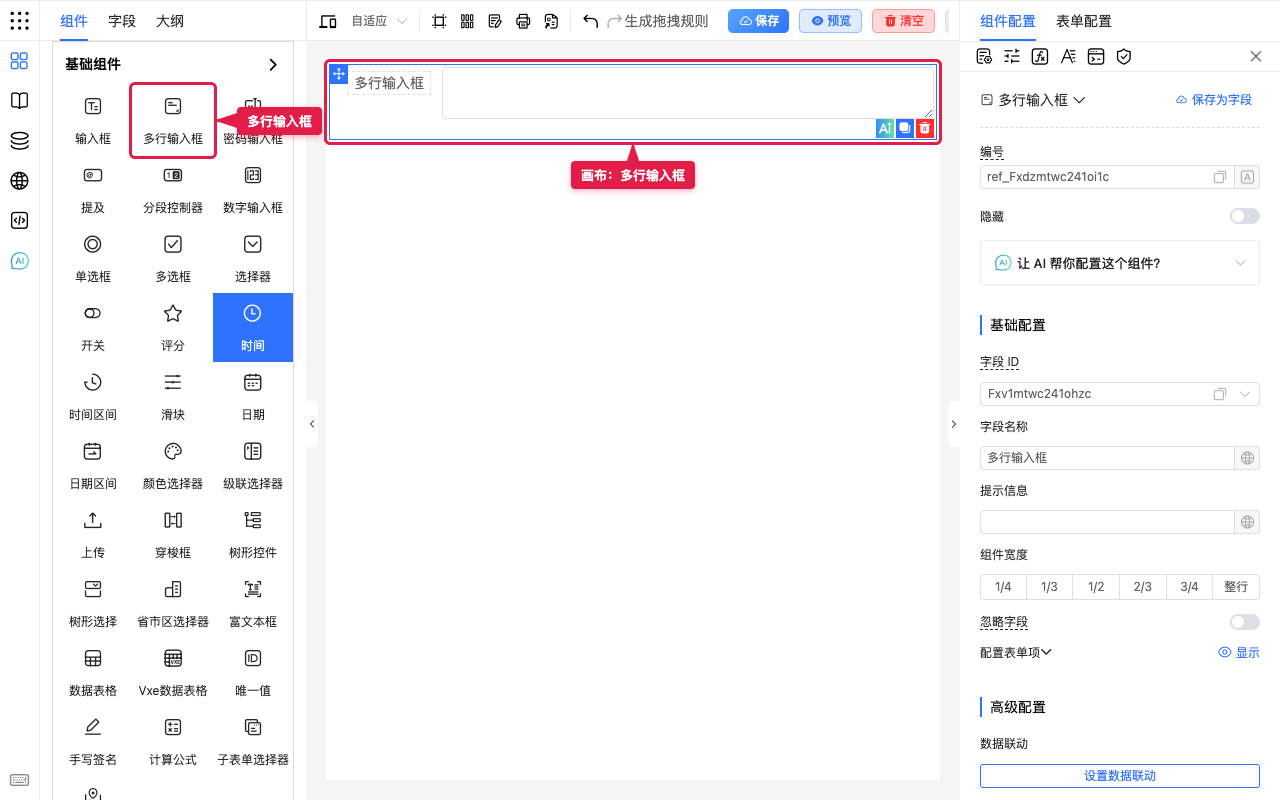The image size is (1280, 800).
Task: Switch to the 组件 tab
Action: pos(74,21)
